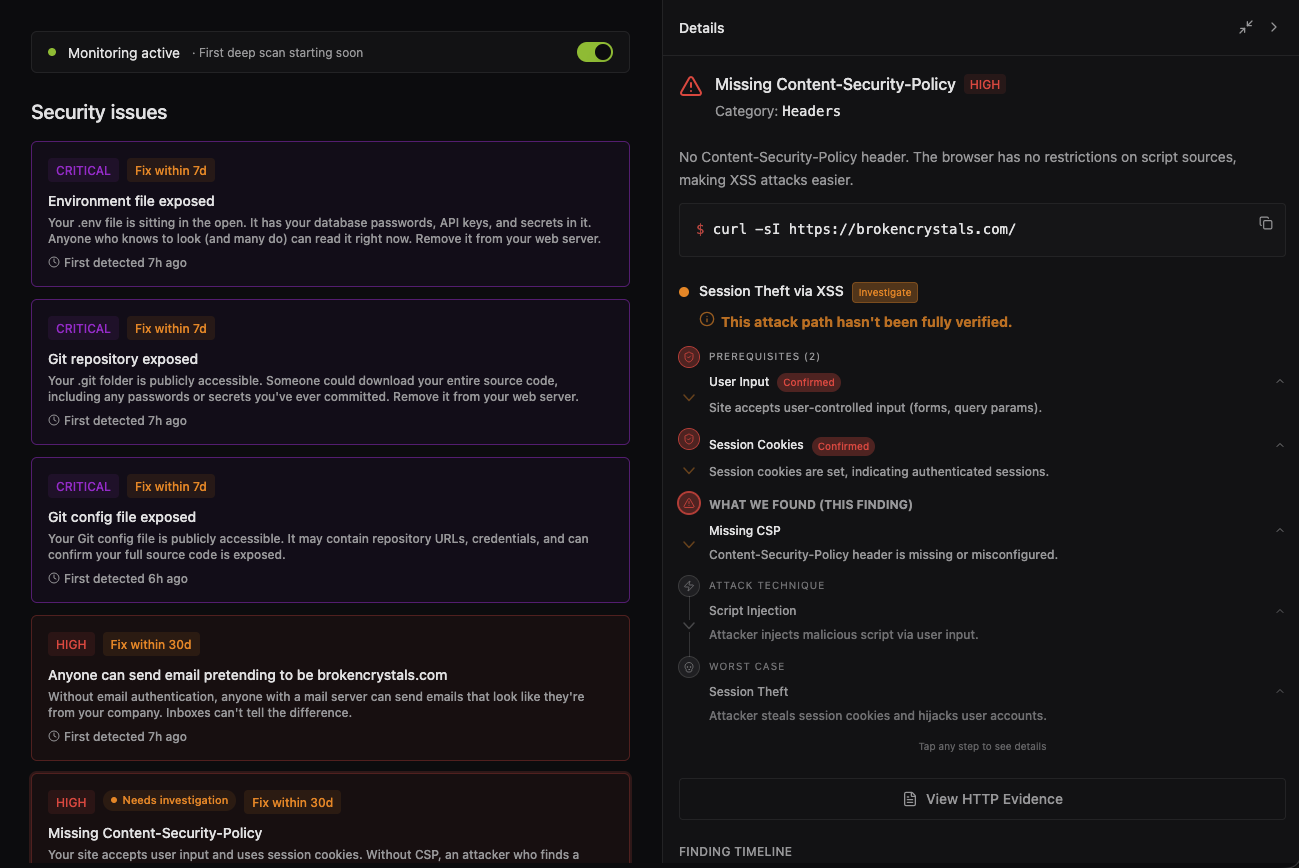Click Fix within 7d on Git config file exposed
Screen dimensions: 1299x868
pyautogui.click(x=171, y=486)
